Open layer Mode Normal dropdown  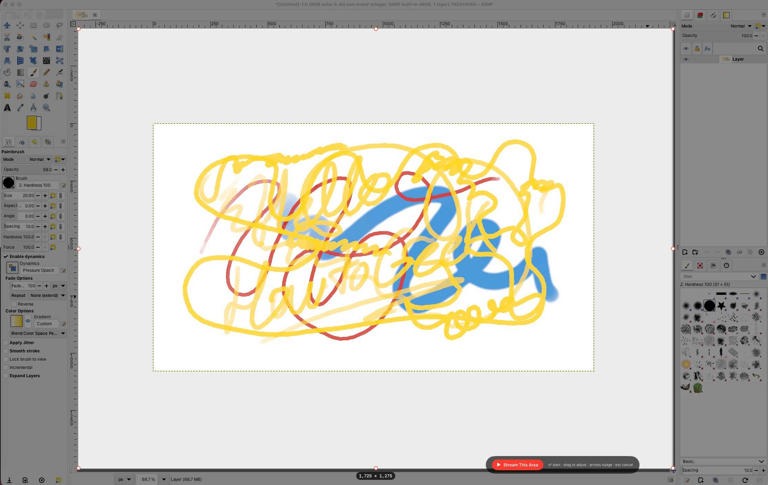pyautogui.click(x=742, y=26)
